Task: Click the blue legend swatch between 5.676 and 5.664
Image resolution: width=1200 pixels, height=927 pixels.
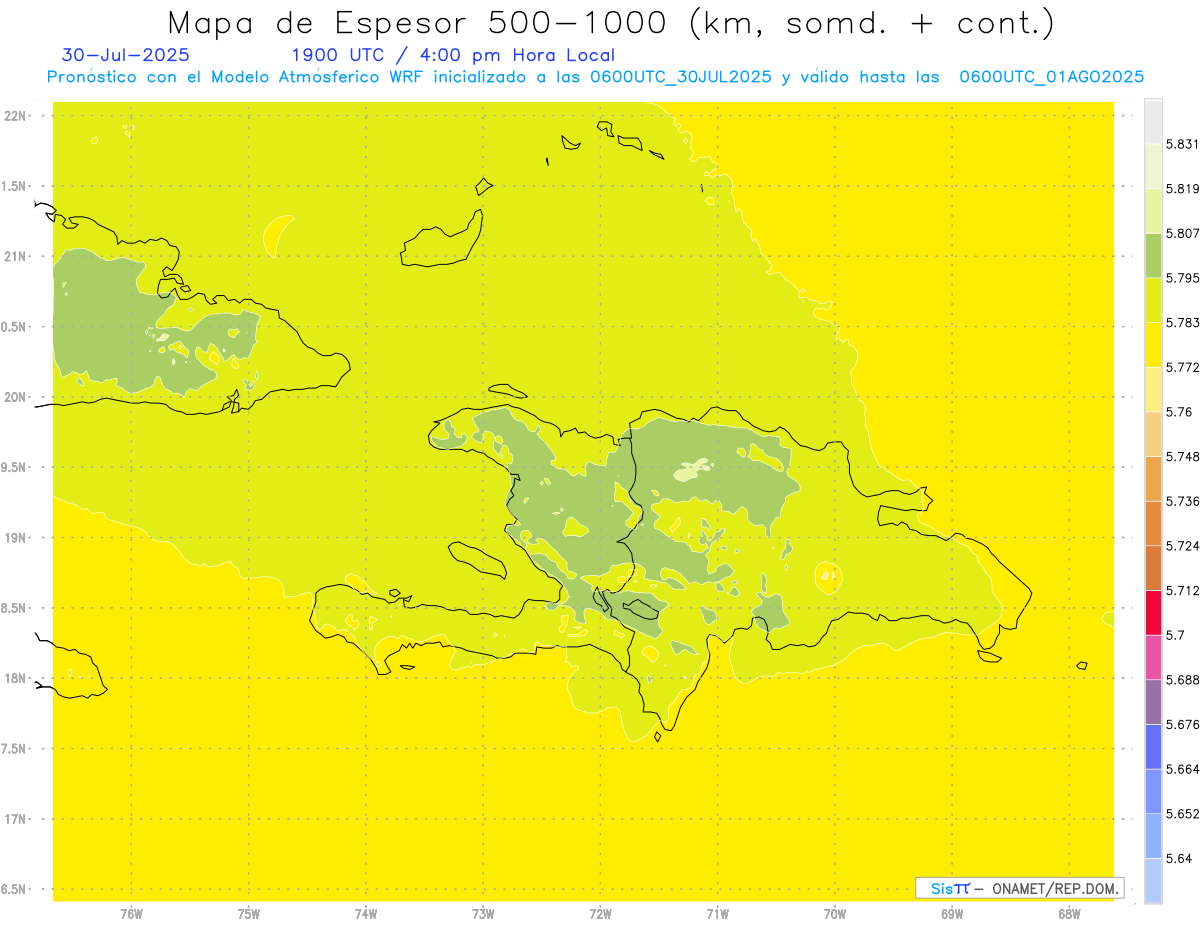Action: click(x=1153, y=747)
